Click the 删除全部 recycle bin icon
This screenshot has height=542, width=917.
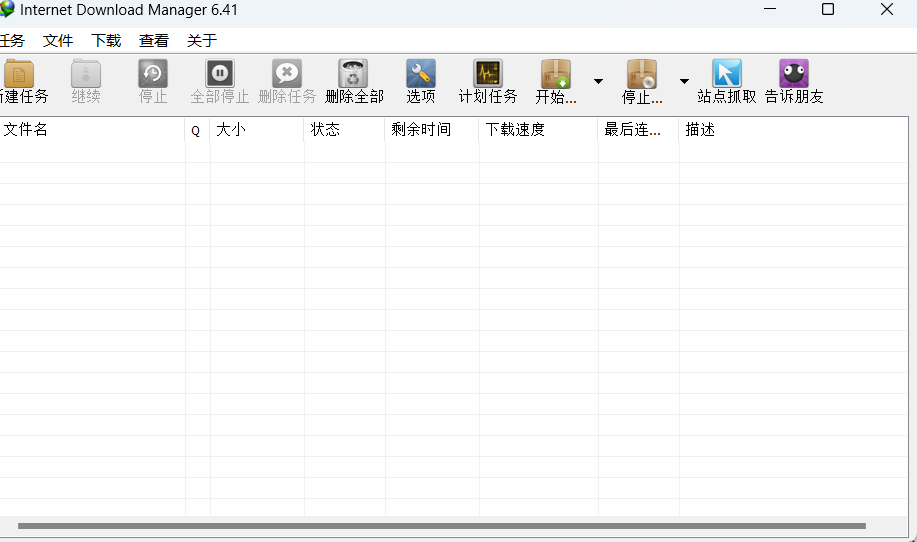pyautogui.click(x=353, y=74)
